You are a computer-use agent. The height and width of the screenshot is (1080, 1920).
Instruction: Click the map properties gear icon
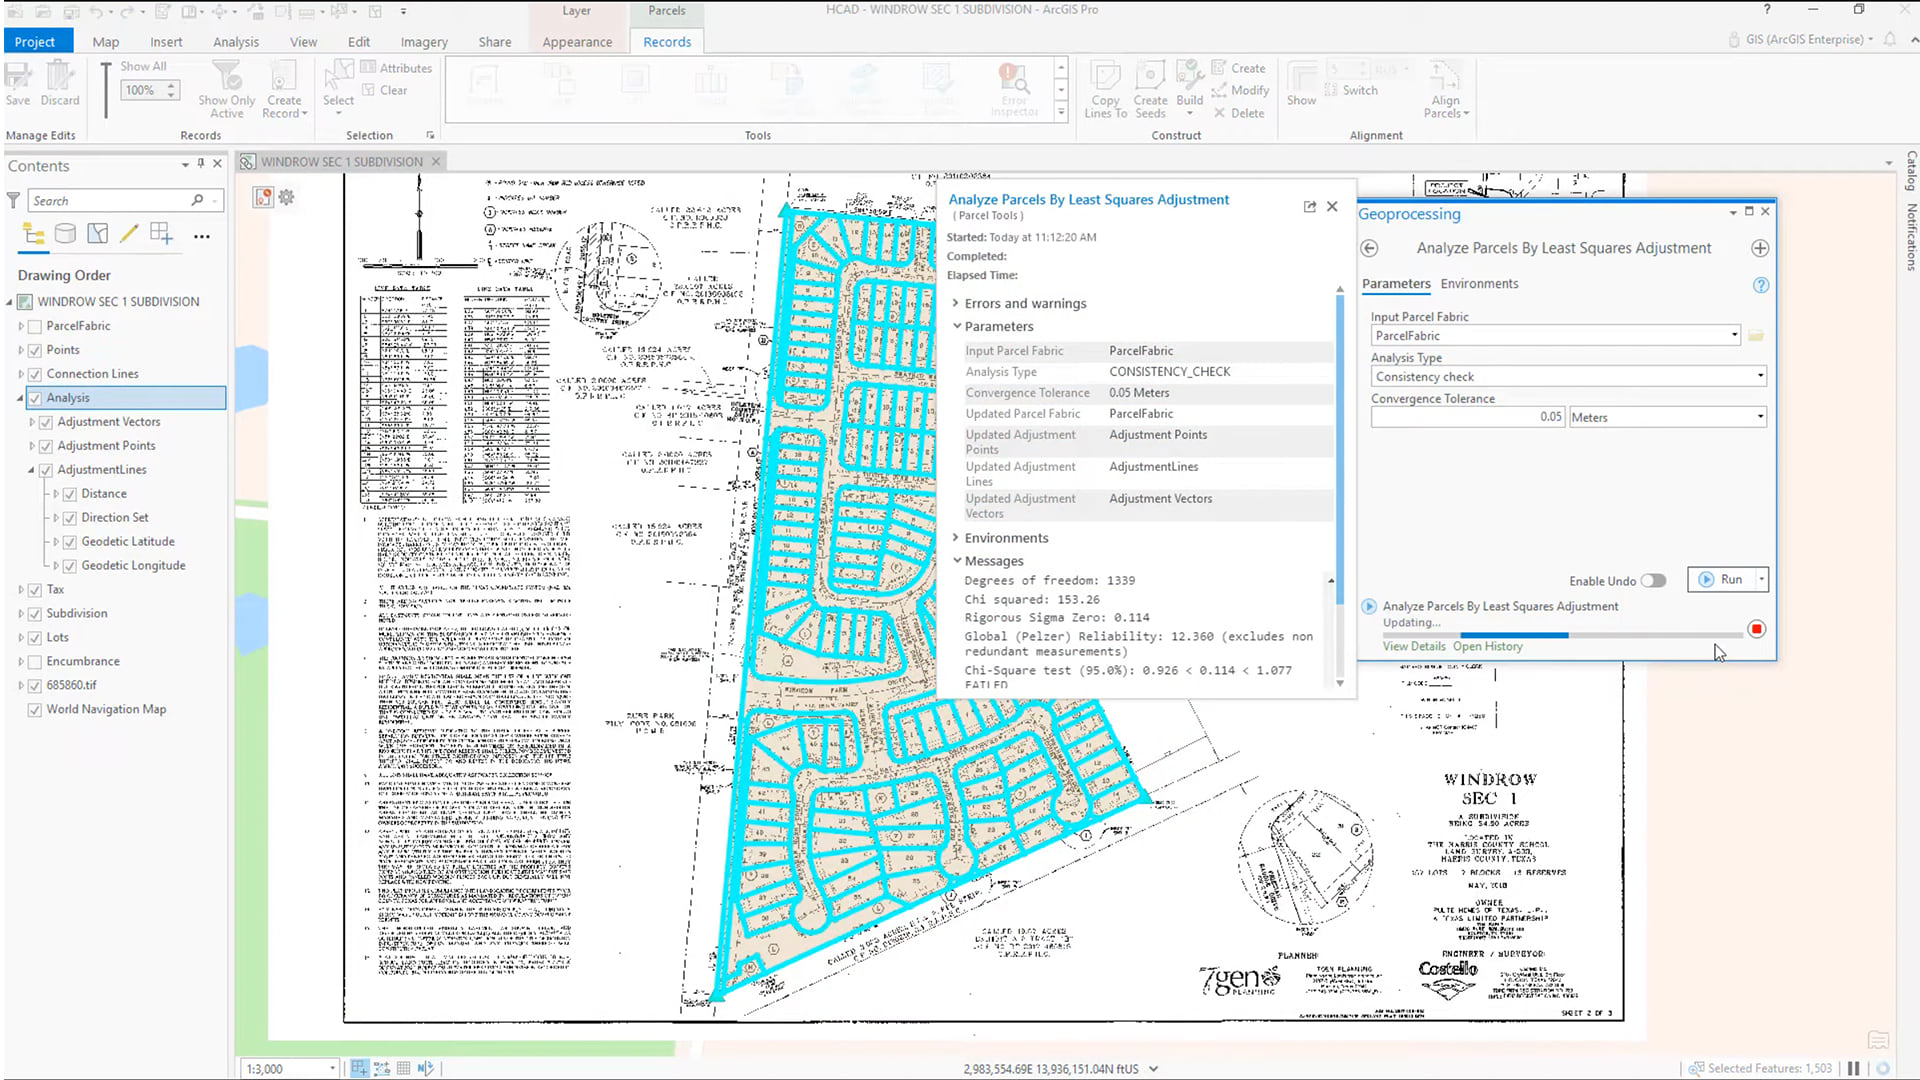(x=287, y=197)
